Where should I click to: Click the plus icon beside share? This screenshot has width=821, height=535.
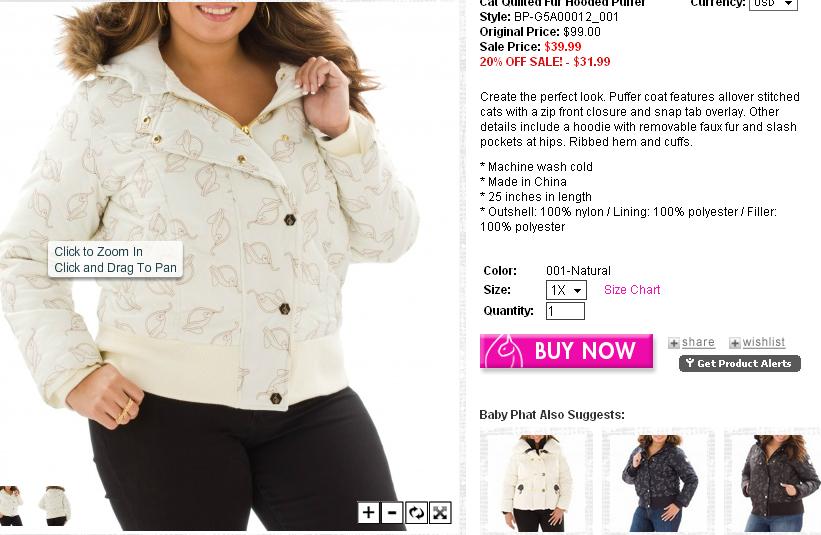(x=674, y=343)
